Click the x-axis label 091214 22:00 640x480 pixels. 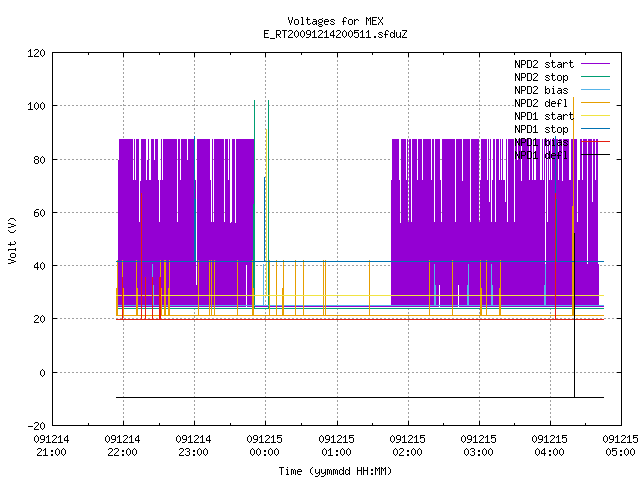pyautogui.click(x=122, y=446)
